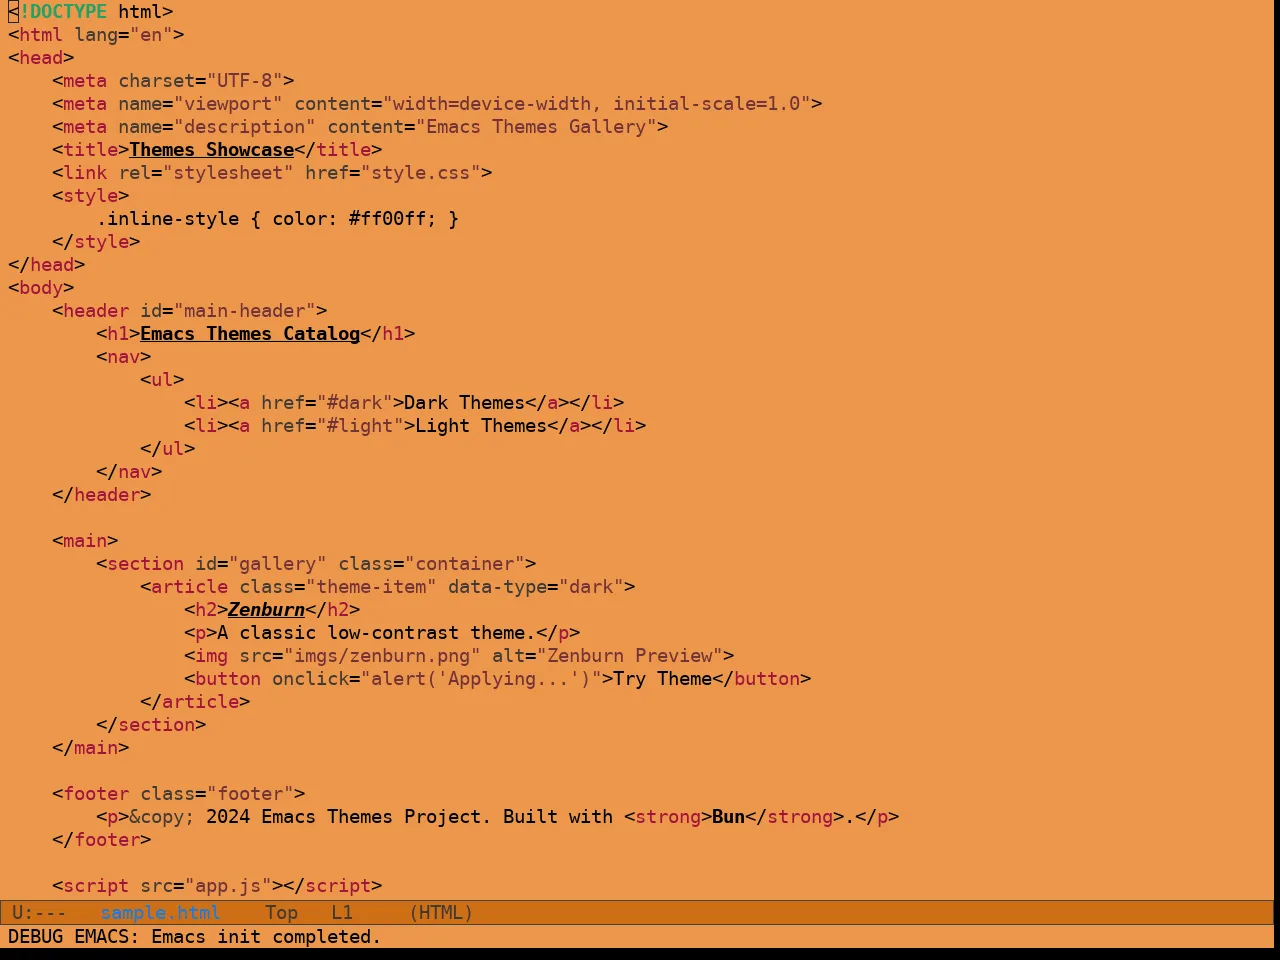Click the L1 line number indicator
Image resolution: width=1280 pixels, height=960 pixels.
(342, 912)
